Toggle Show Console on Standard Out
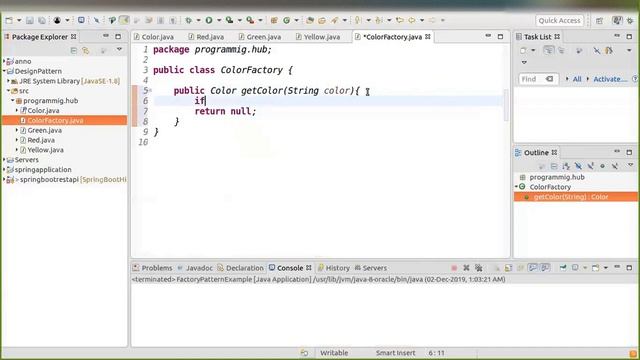 (533, 268)
